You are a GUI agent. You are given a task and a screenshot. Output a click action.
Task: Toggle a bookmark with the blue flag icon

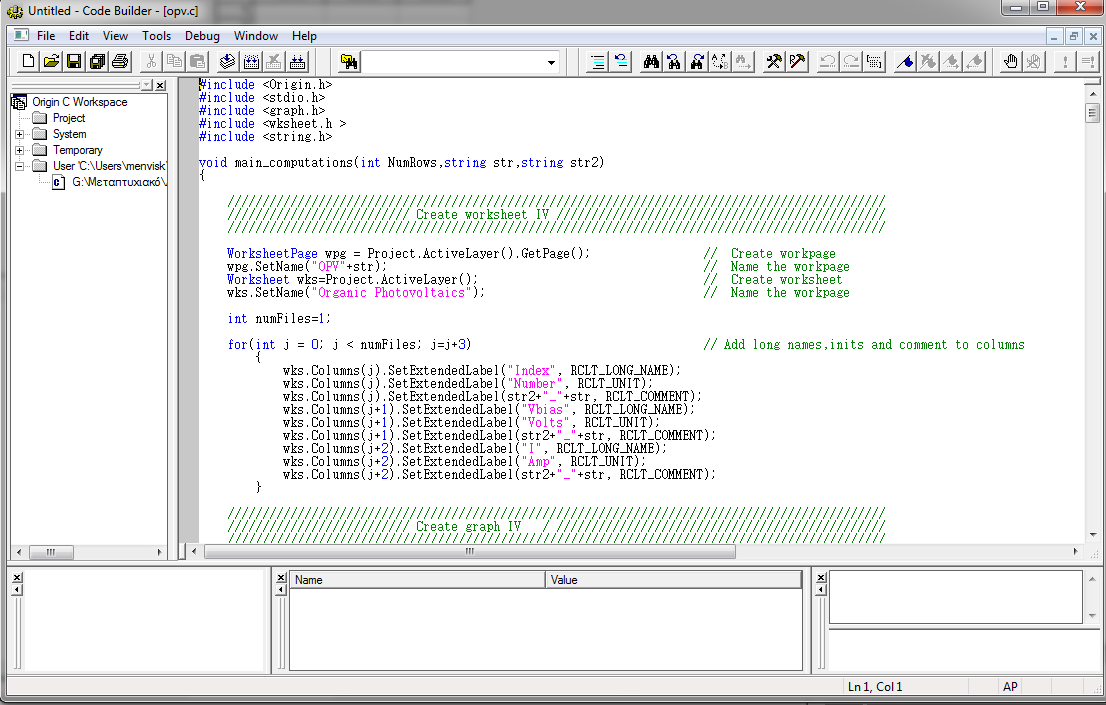pyautogui.click(x=905, y=61)
